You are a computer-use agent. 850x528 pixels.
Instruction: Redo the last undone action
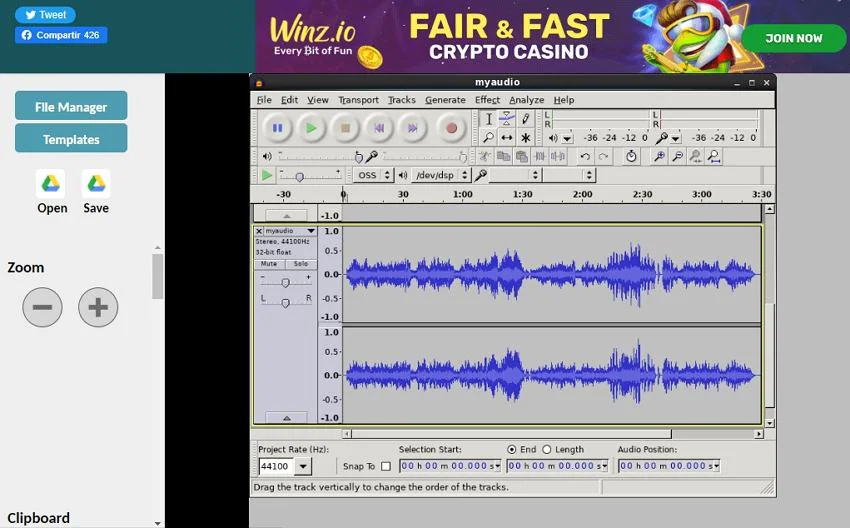603,157
